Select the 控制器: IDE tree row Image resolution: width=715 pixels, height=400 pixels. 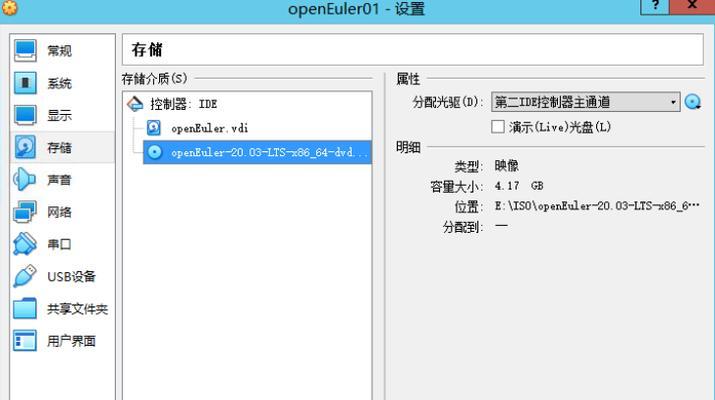249,104
